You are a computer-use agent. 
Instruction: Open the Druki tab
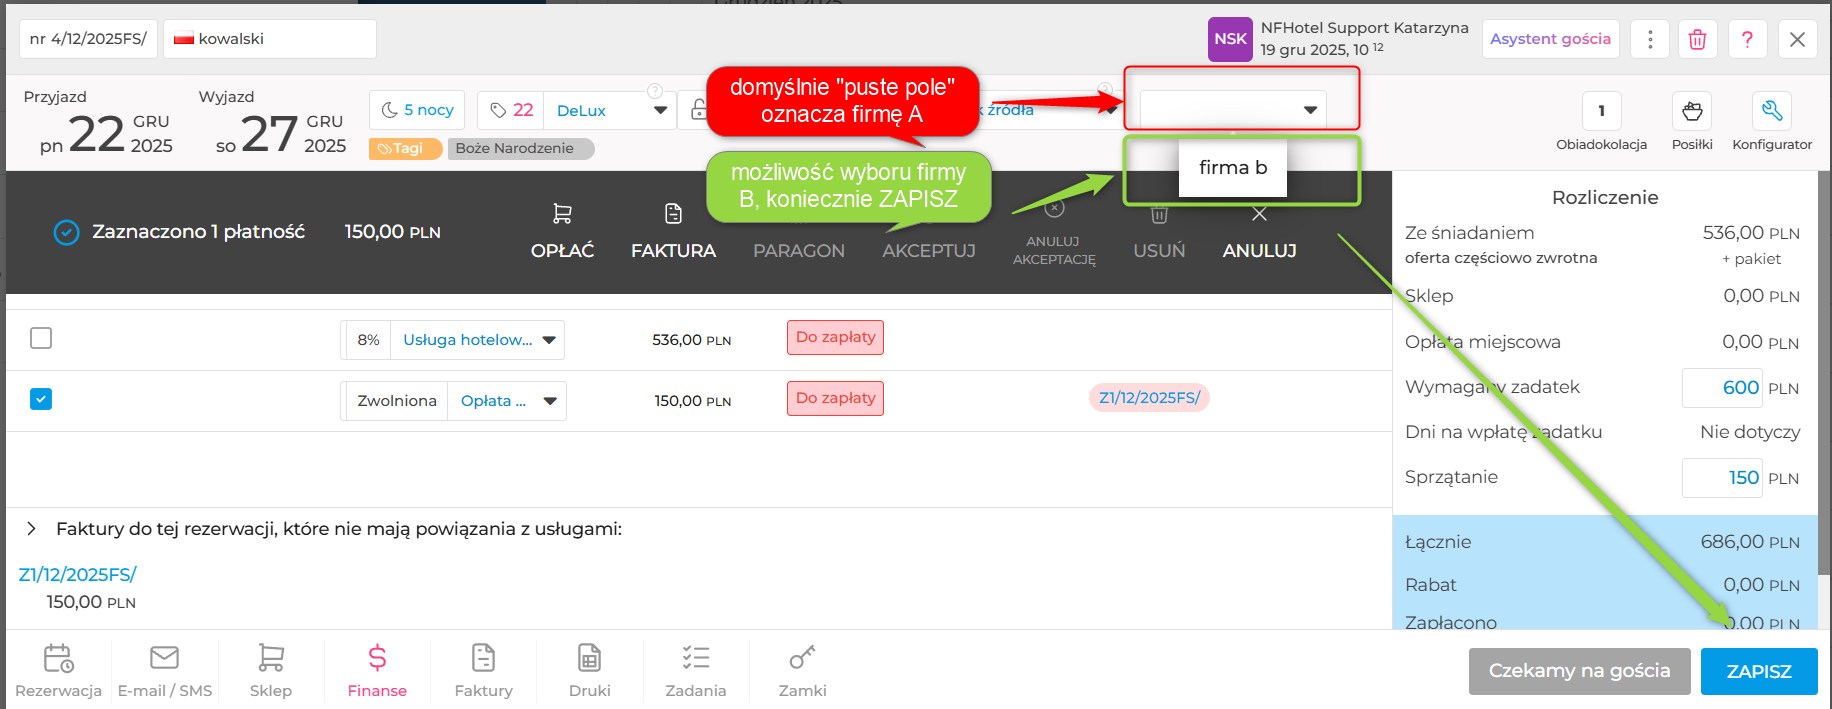coord(589,670)
